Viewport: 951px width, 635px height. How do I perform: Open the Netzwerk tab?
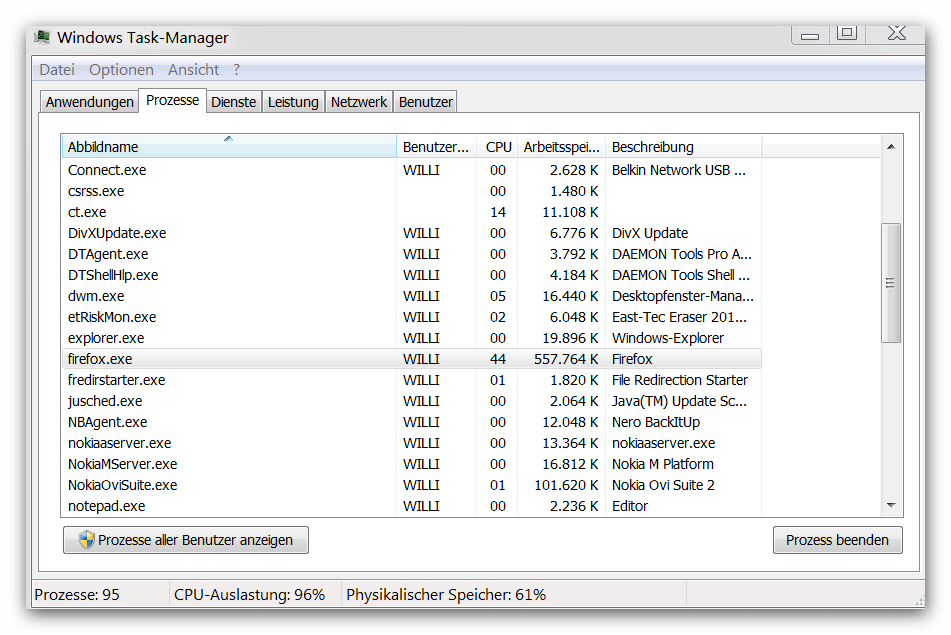click(x=358, y=102)
